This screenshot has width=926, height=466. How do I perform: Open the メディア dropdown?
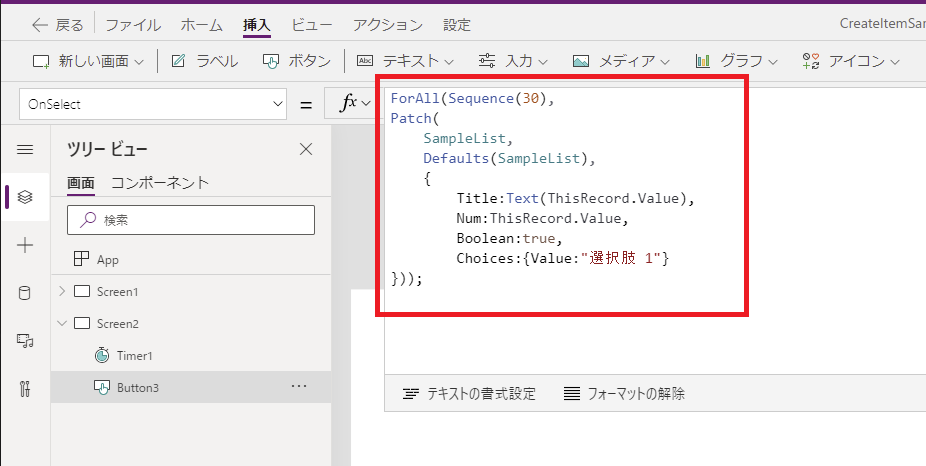(x=622, y=61)
